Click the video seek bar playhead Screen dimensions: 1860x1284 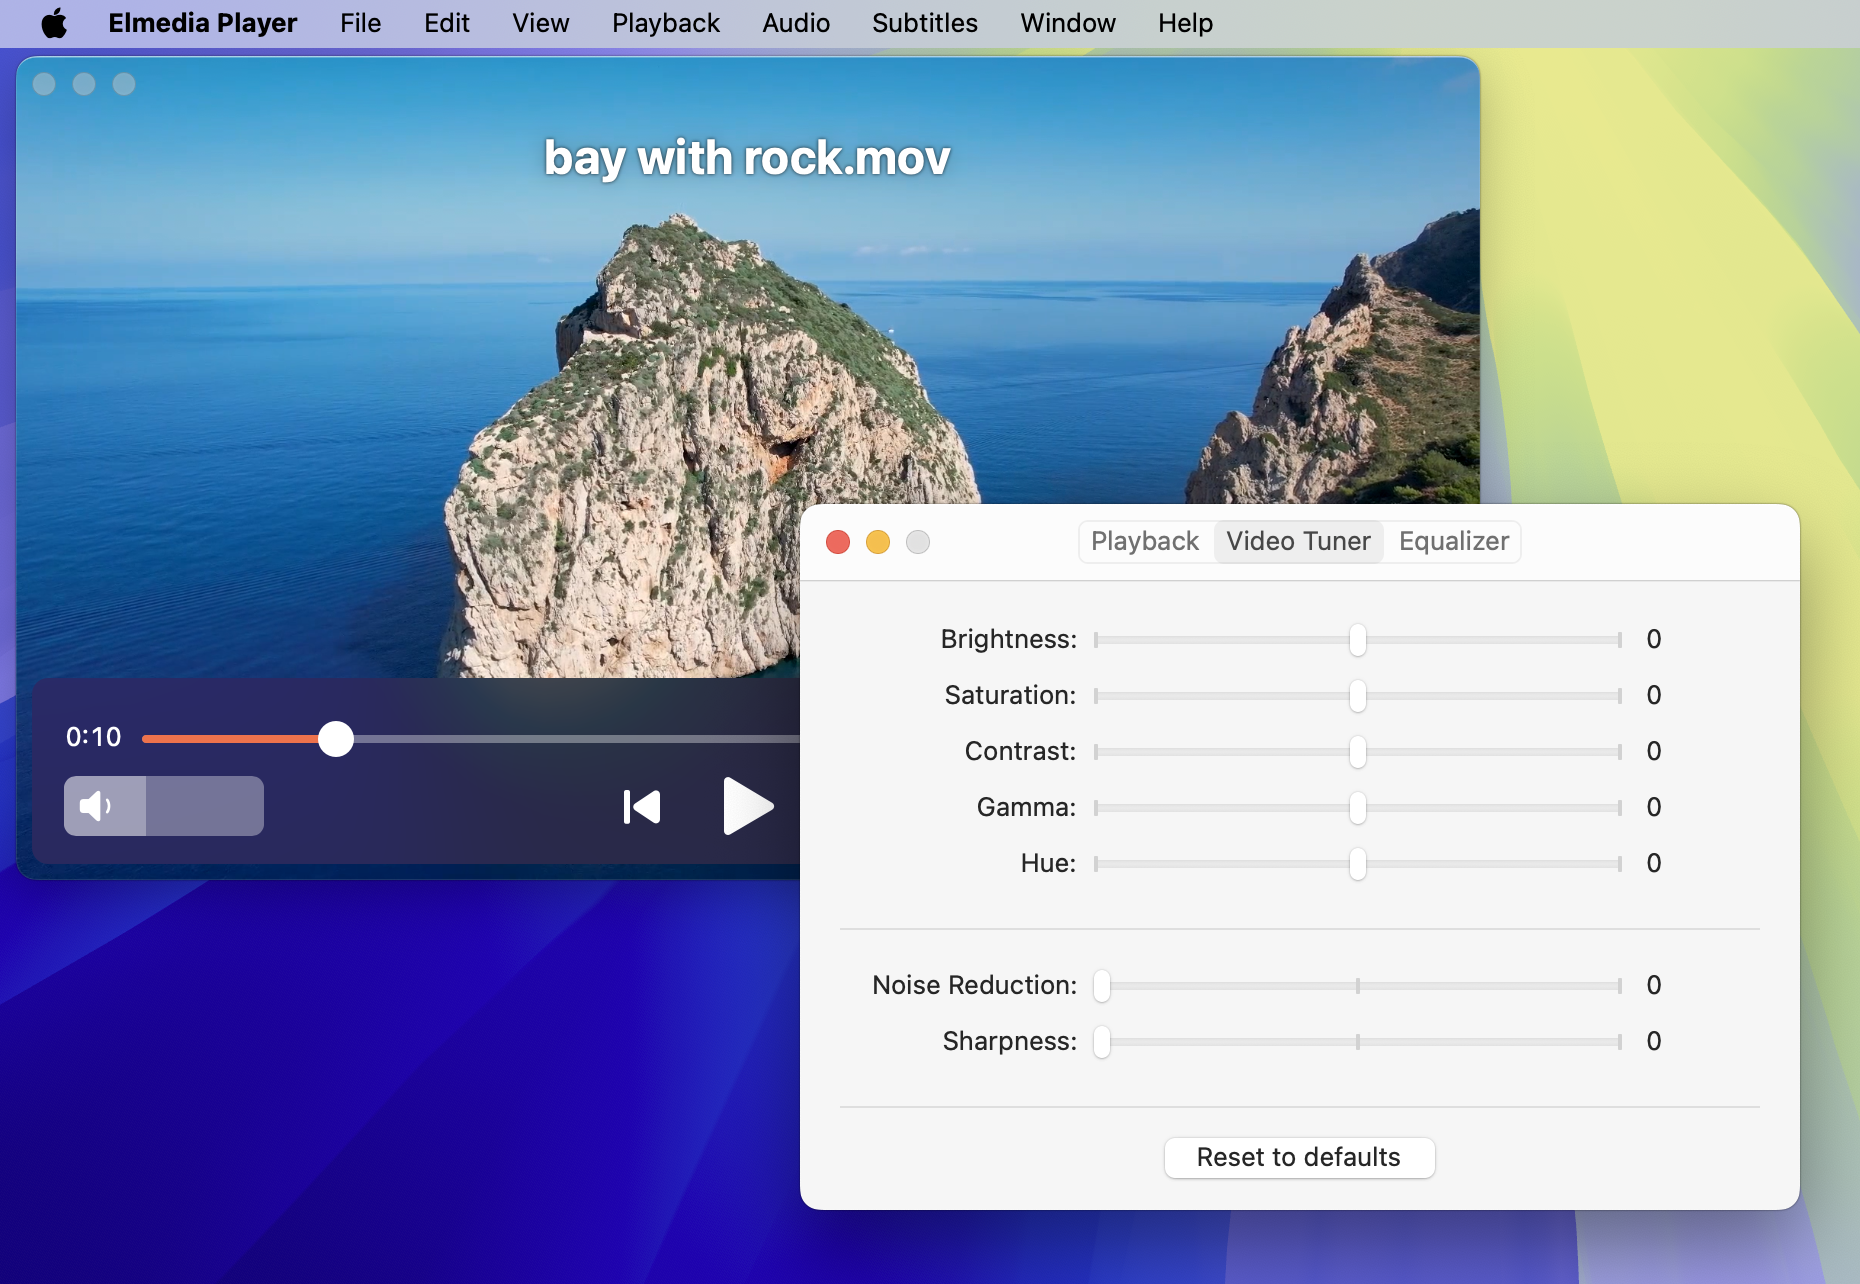point(336,739)
